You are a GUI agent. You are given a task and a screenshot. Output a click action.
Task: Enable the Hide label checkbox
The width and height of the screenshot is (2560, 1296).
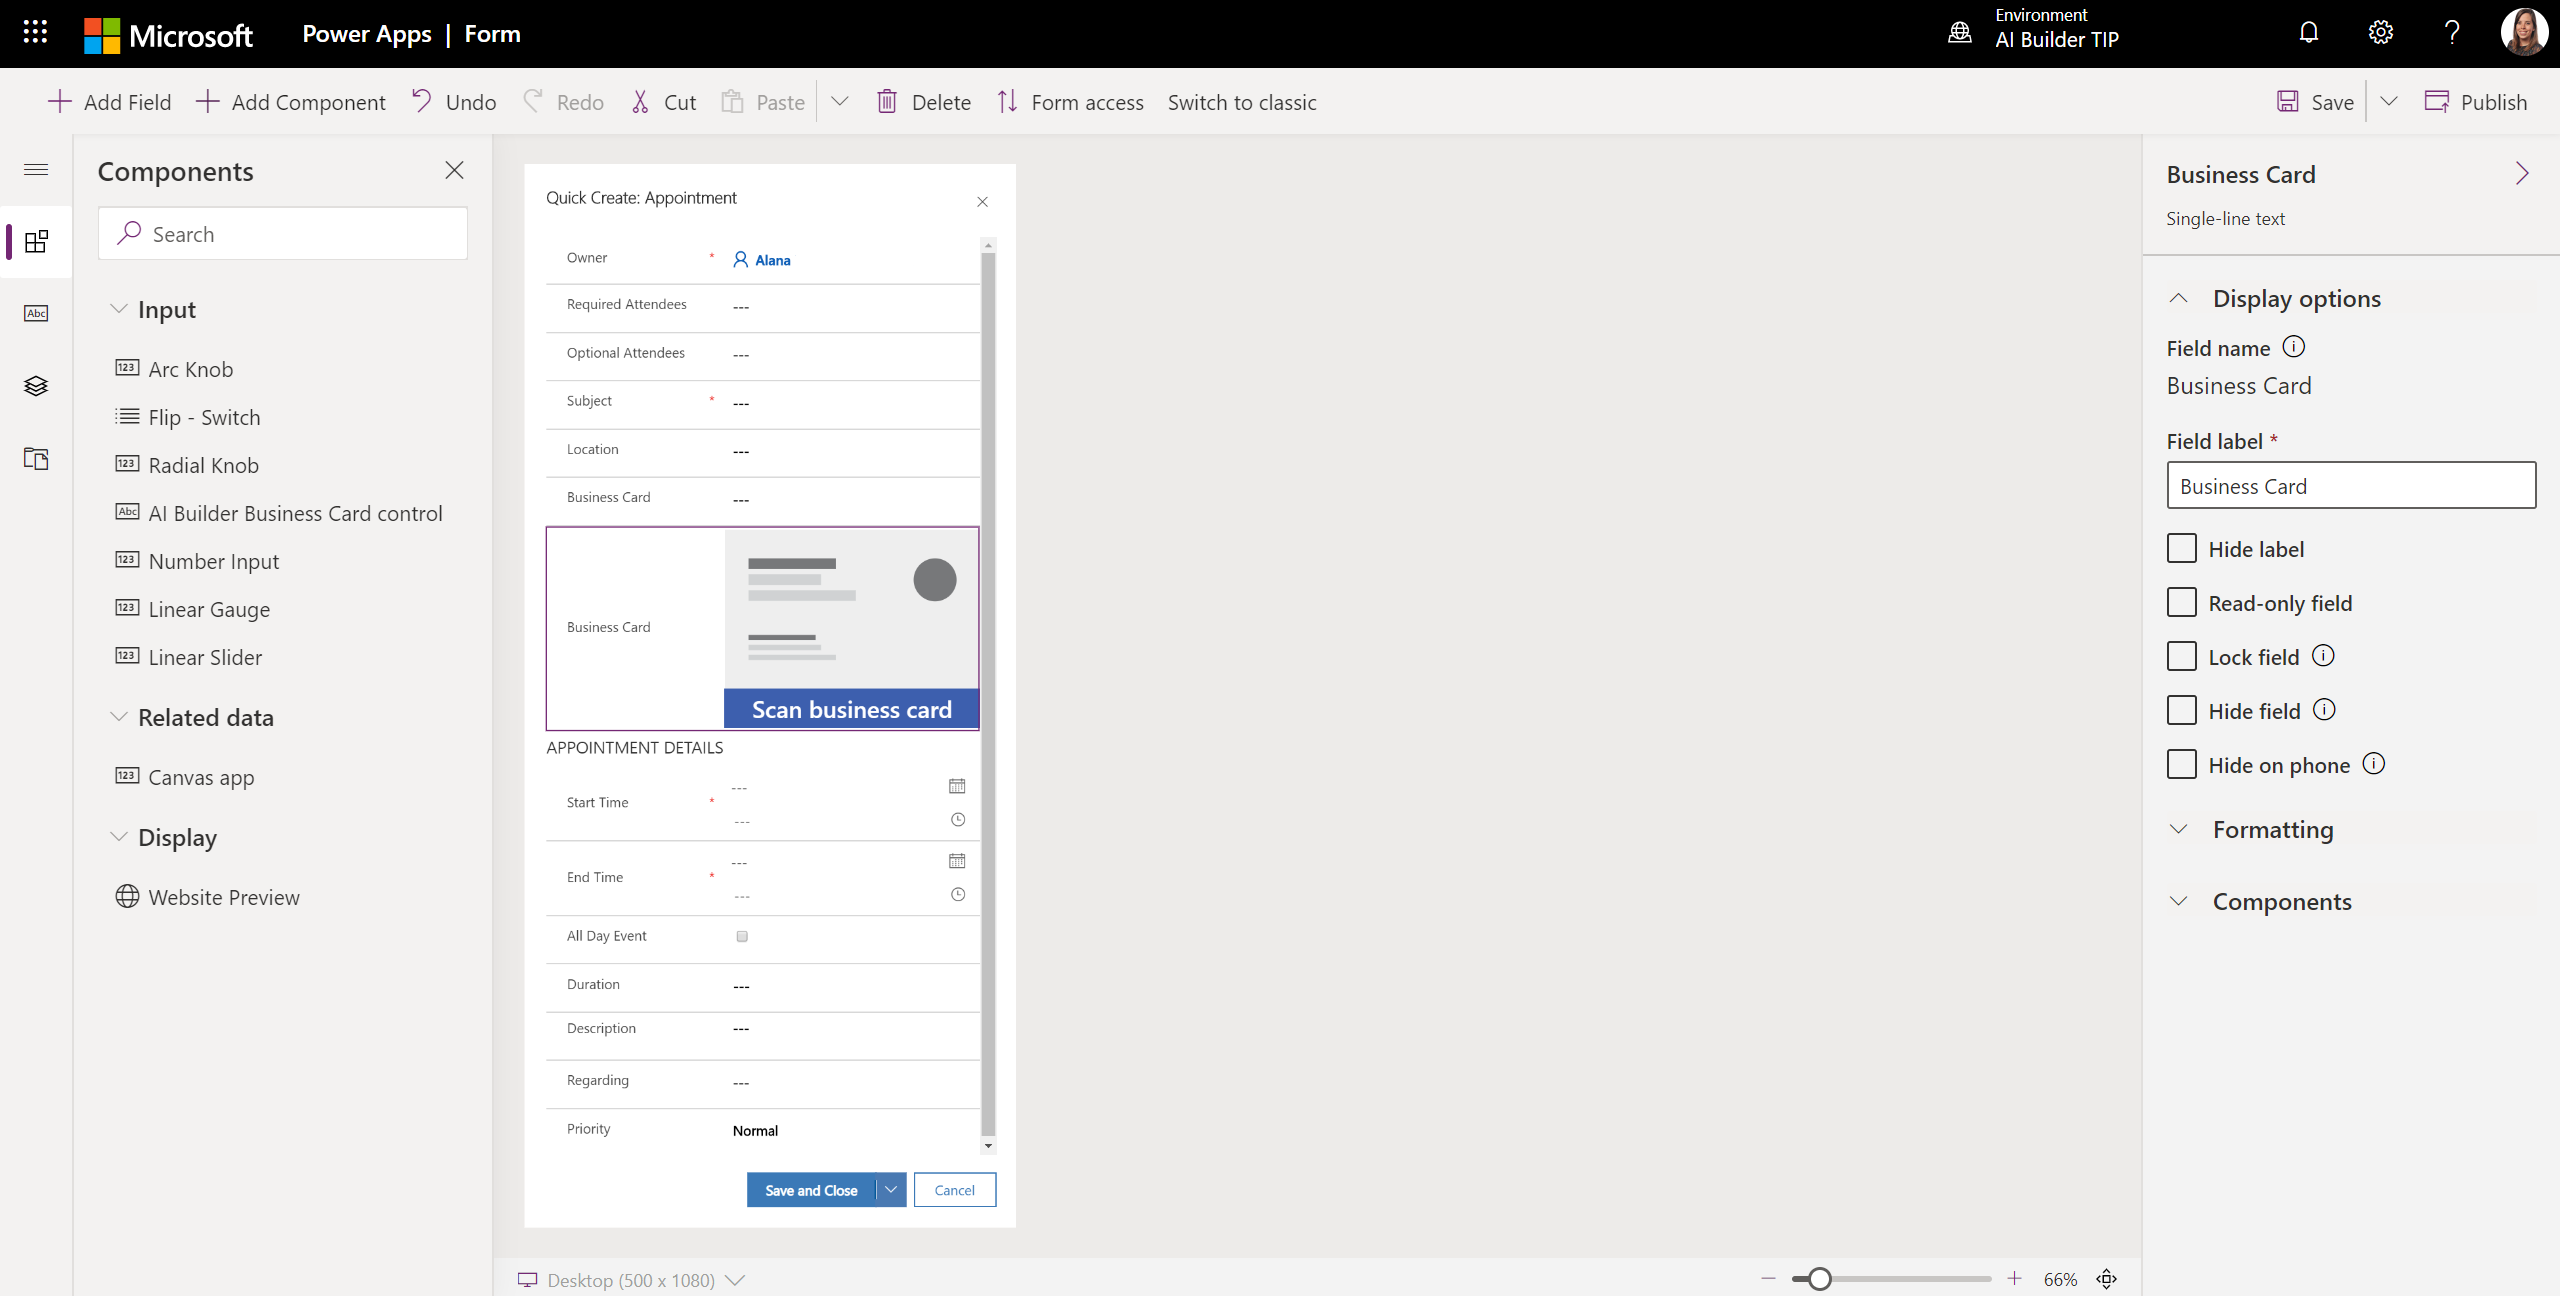point(2181,549)
